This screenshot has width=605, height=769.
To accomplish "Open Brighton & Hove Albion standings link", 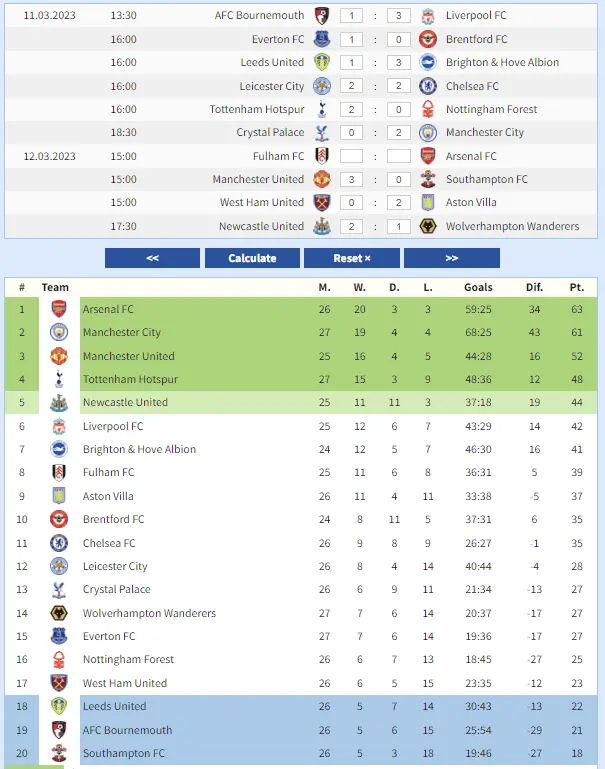I will coord(139,450).
